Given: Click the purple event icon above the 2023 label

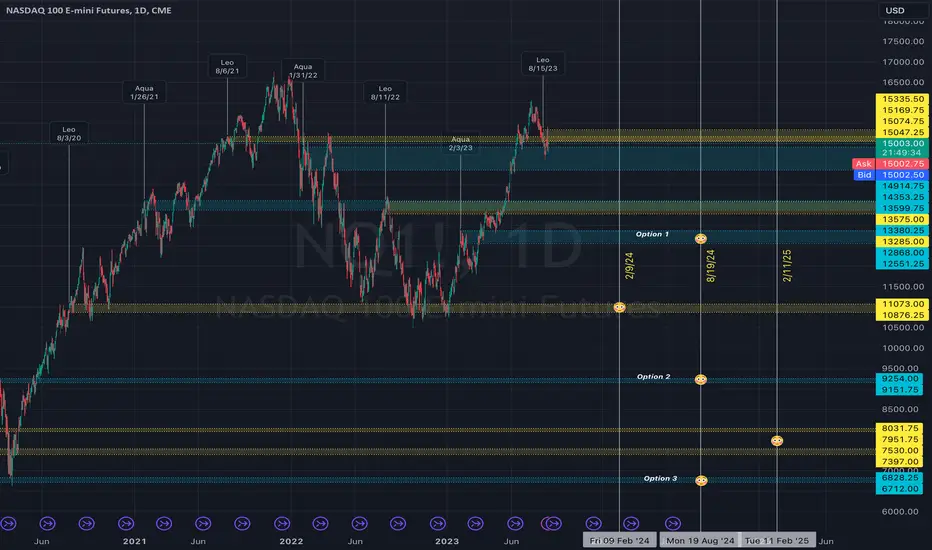Looking at the screenshot, I should 437,523.
